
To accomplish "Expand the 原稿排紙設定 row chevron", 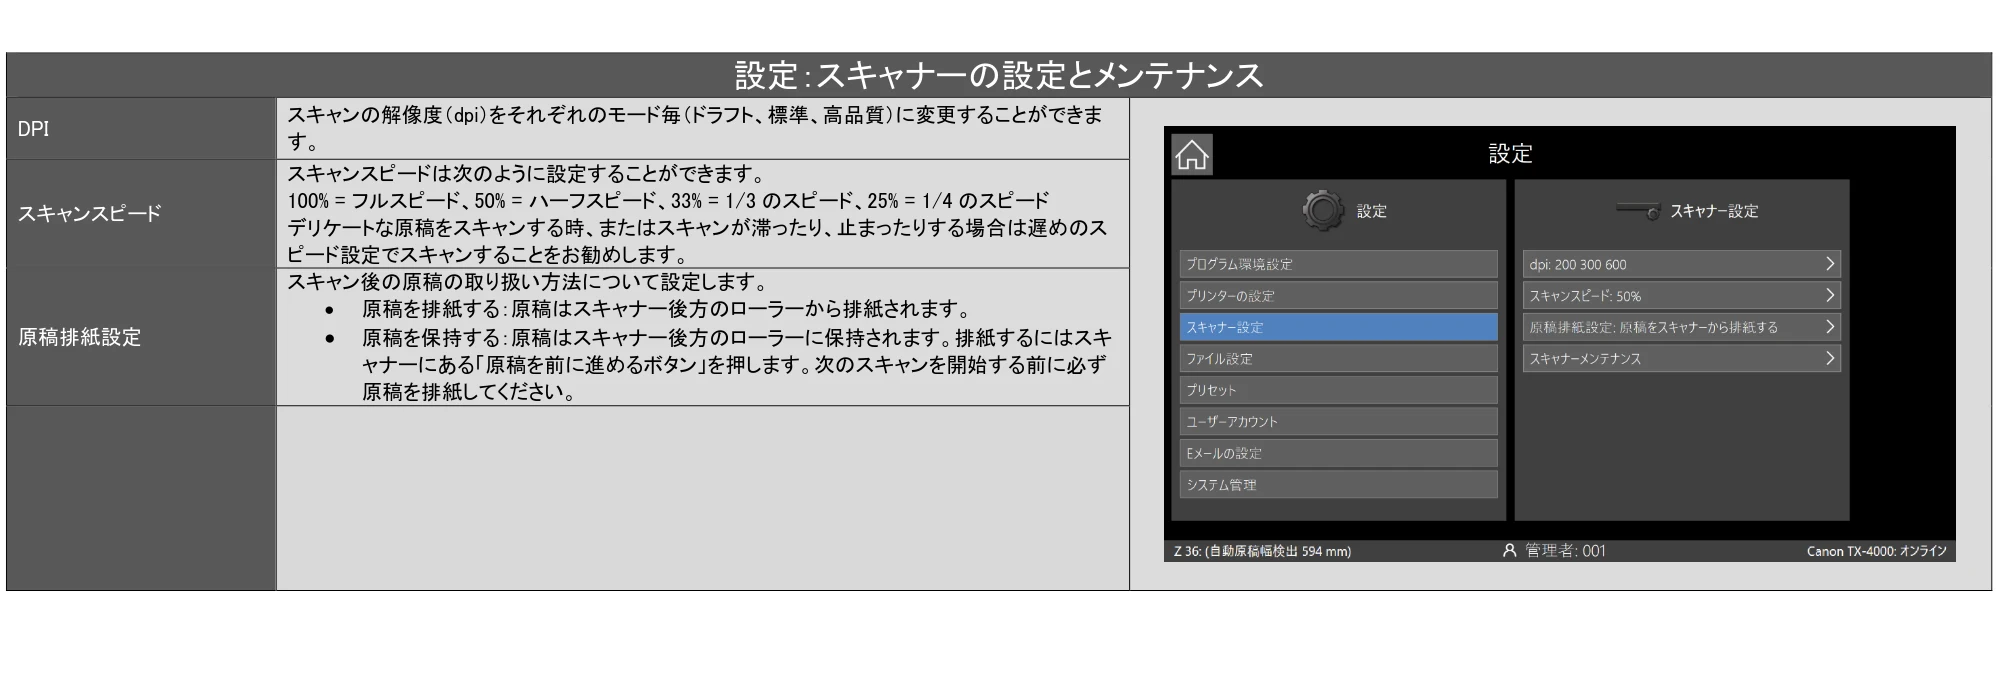I will [1829, 327].
